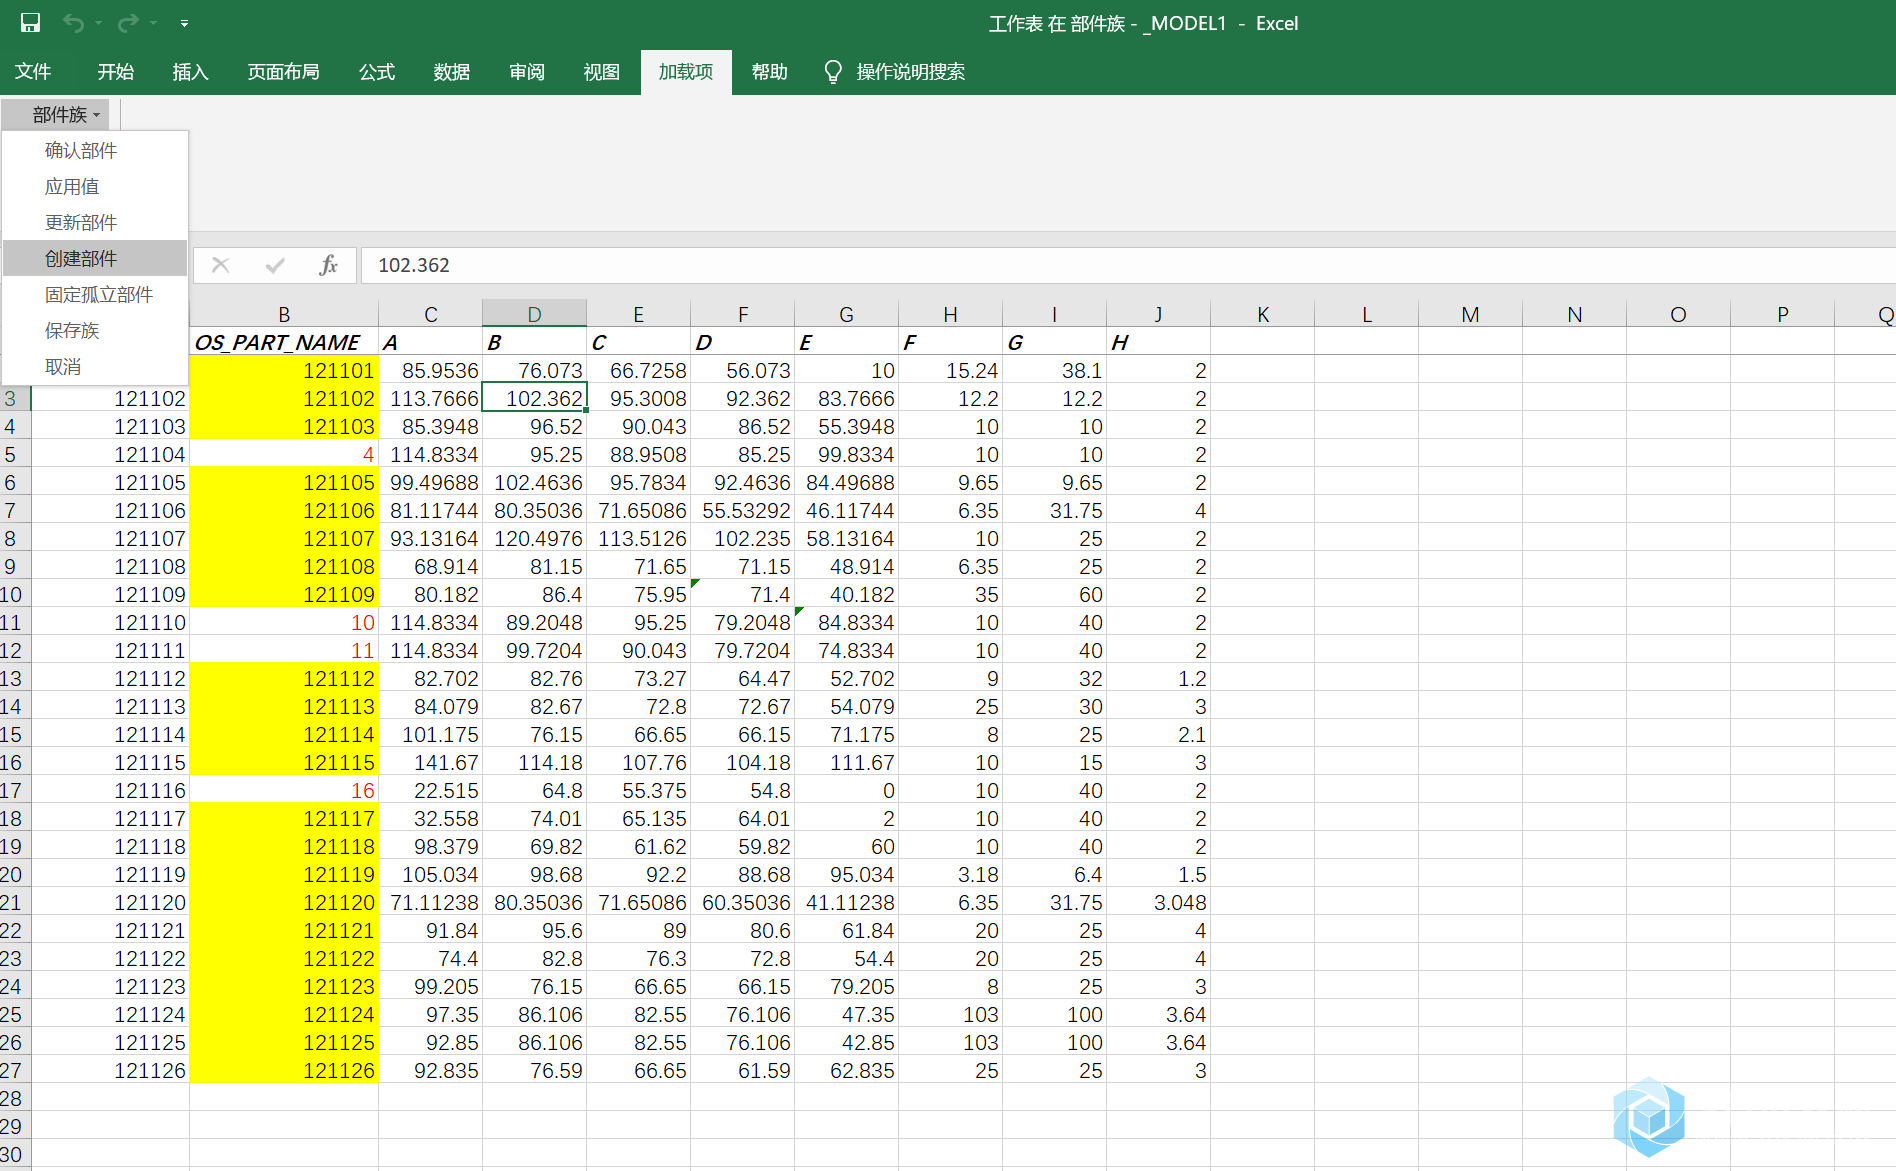Image resolution: width=1896 pixels, height=1171 pixels.
Task: Select column B header
Action: pos(284,314)
